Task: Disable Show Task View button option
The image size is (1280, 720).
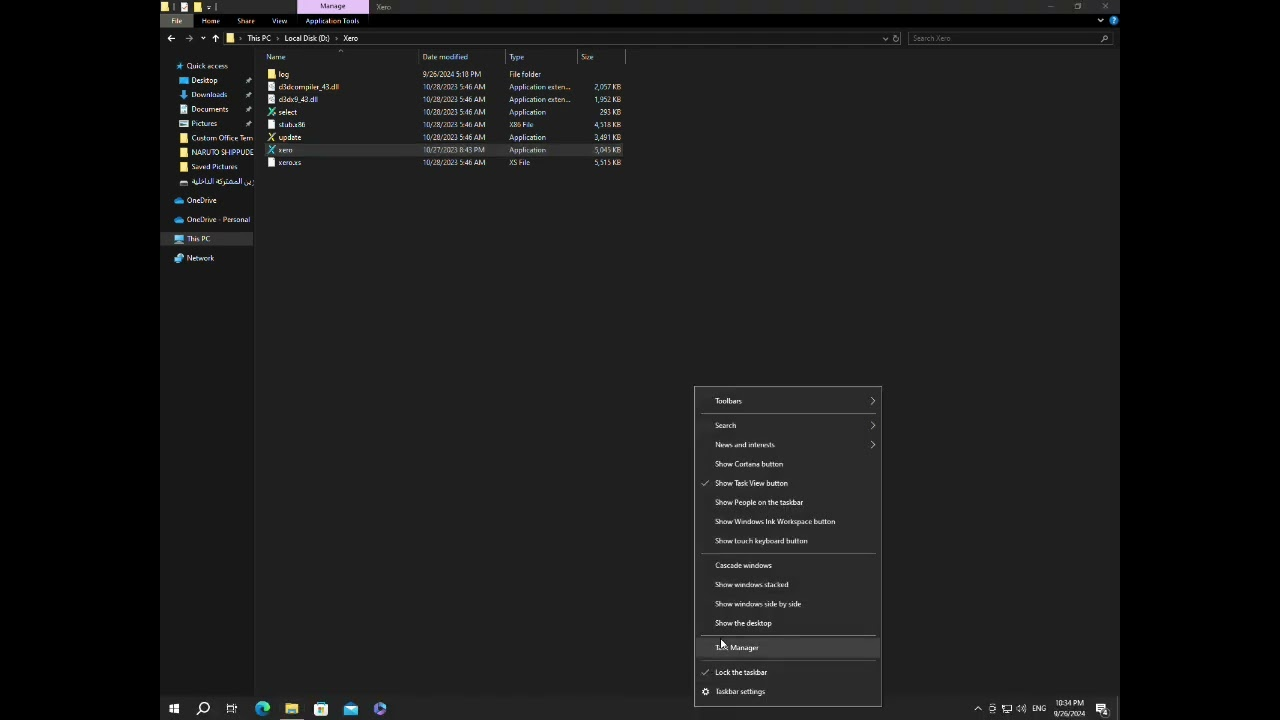Action: pyautogui.click(x=751, y=483)
